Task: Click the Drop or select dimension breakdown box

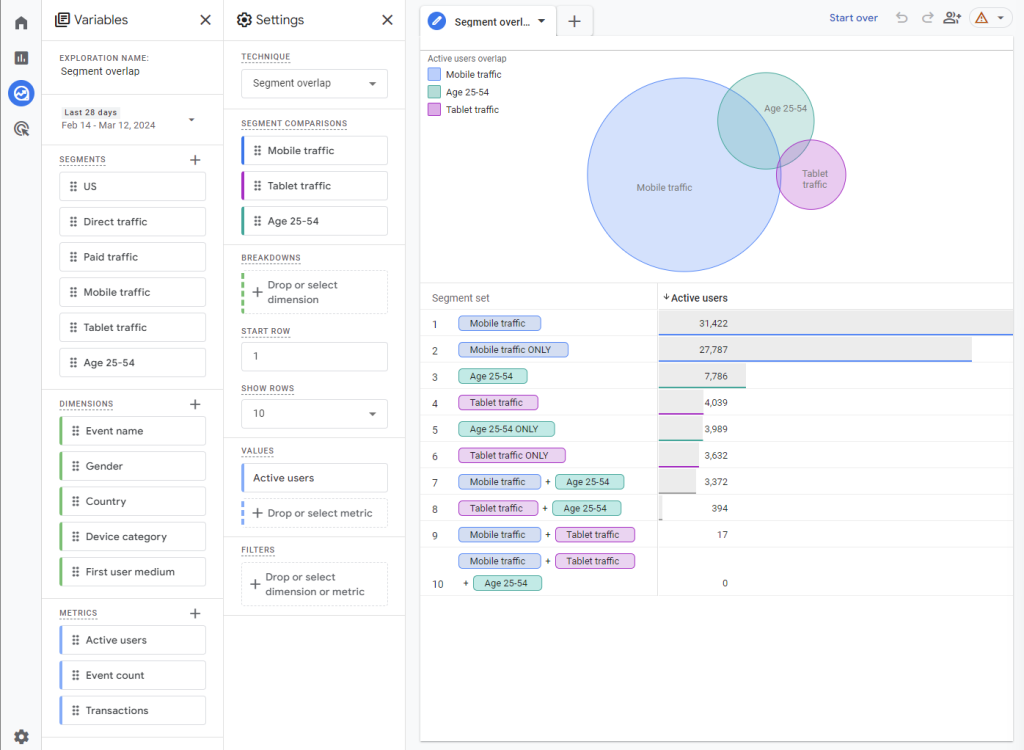Action: (314, 293)
